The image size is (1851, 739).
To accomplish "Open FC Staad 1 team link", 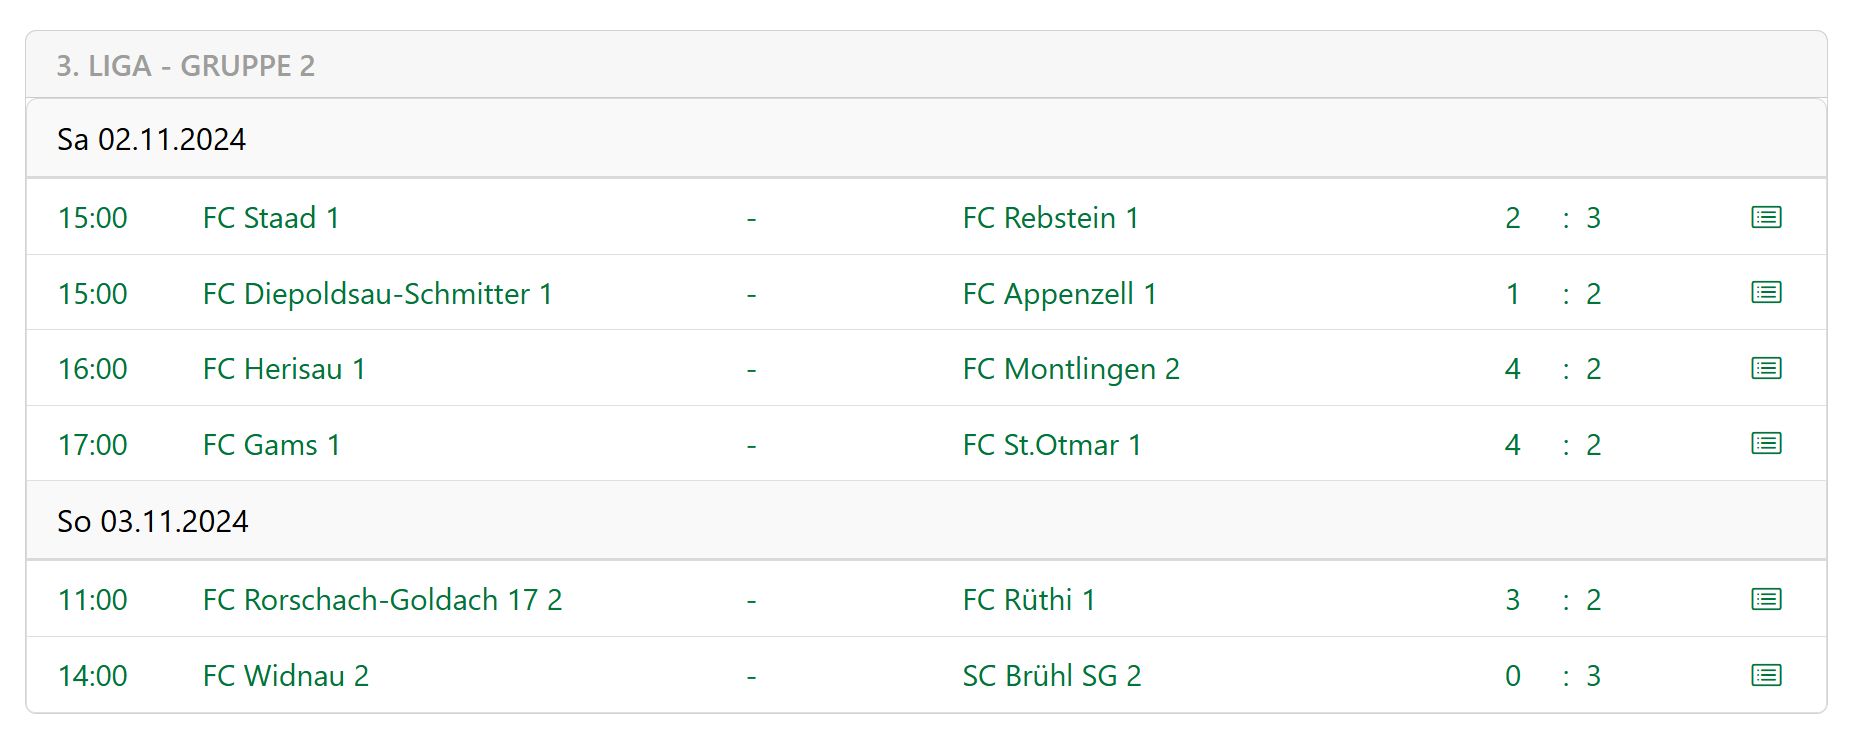I will tap(271, 218).
